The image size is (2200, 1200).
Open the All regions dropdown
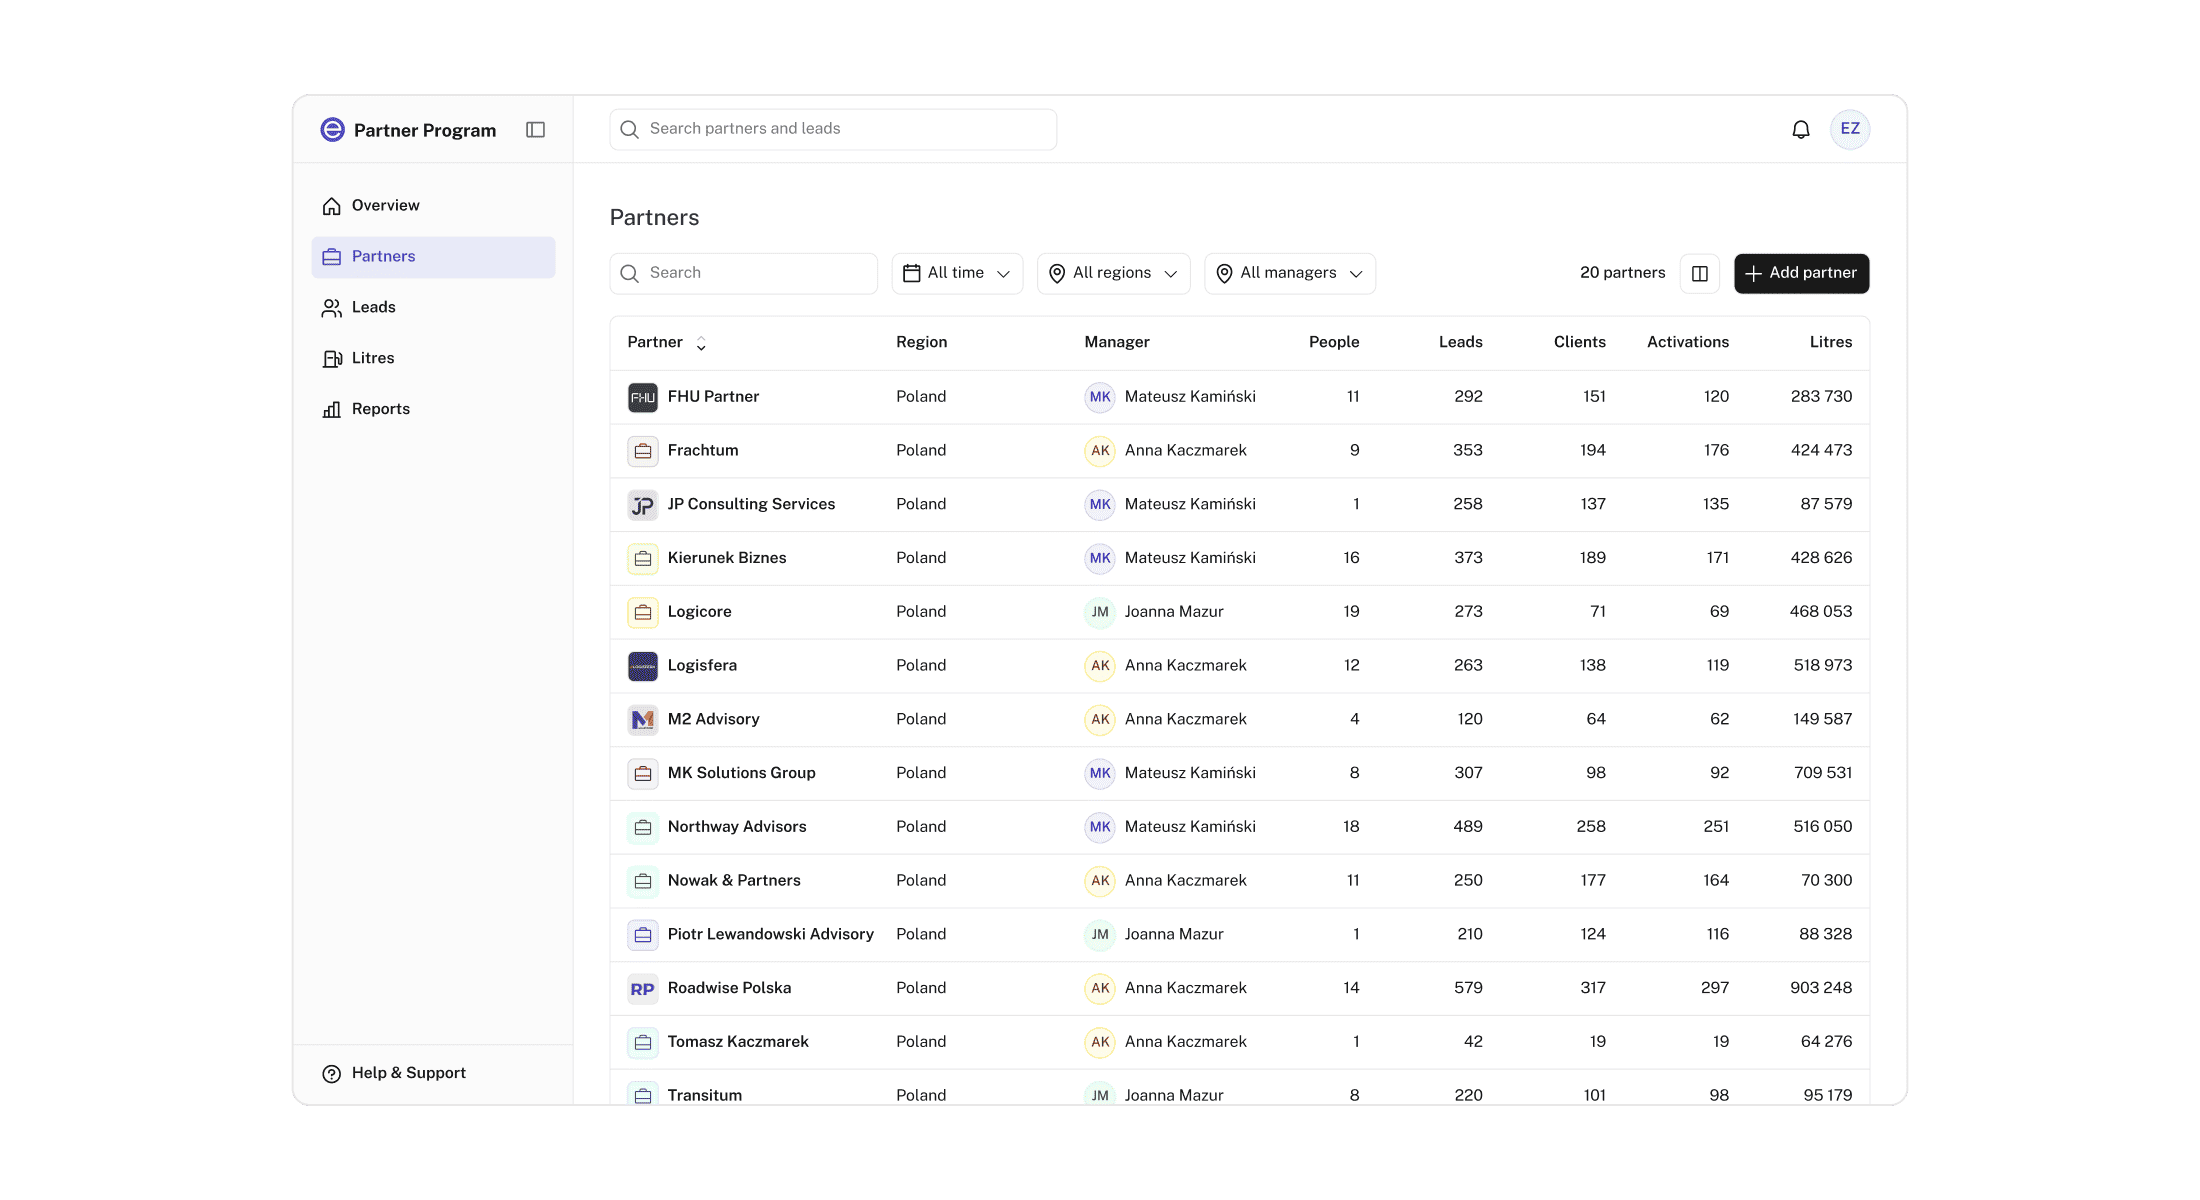pyautogui.click(x=1113, y=273)
